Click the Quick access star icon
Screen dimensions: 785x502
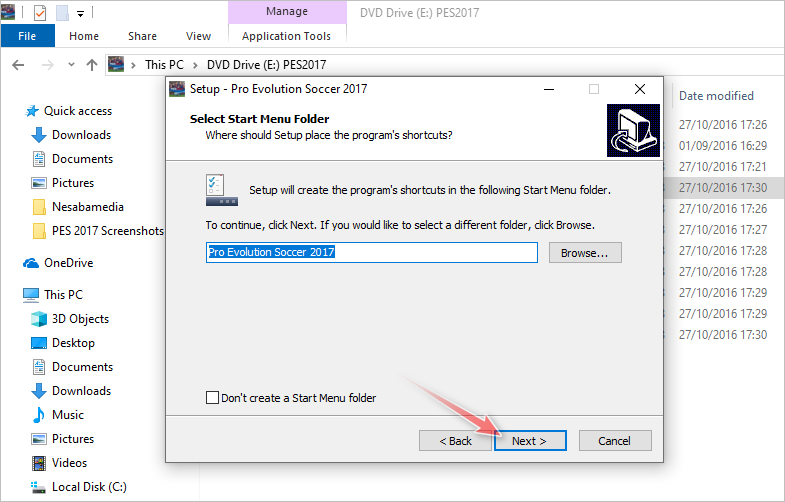[32, 111]
